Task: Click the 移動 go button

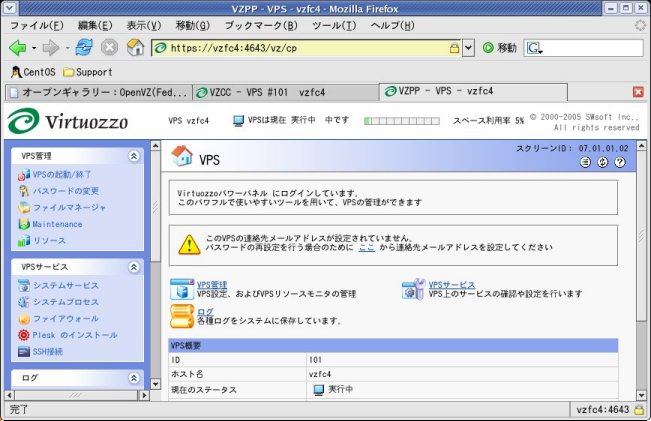Action: coord(499,48)
